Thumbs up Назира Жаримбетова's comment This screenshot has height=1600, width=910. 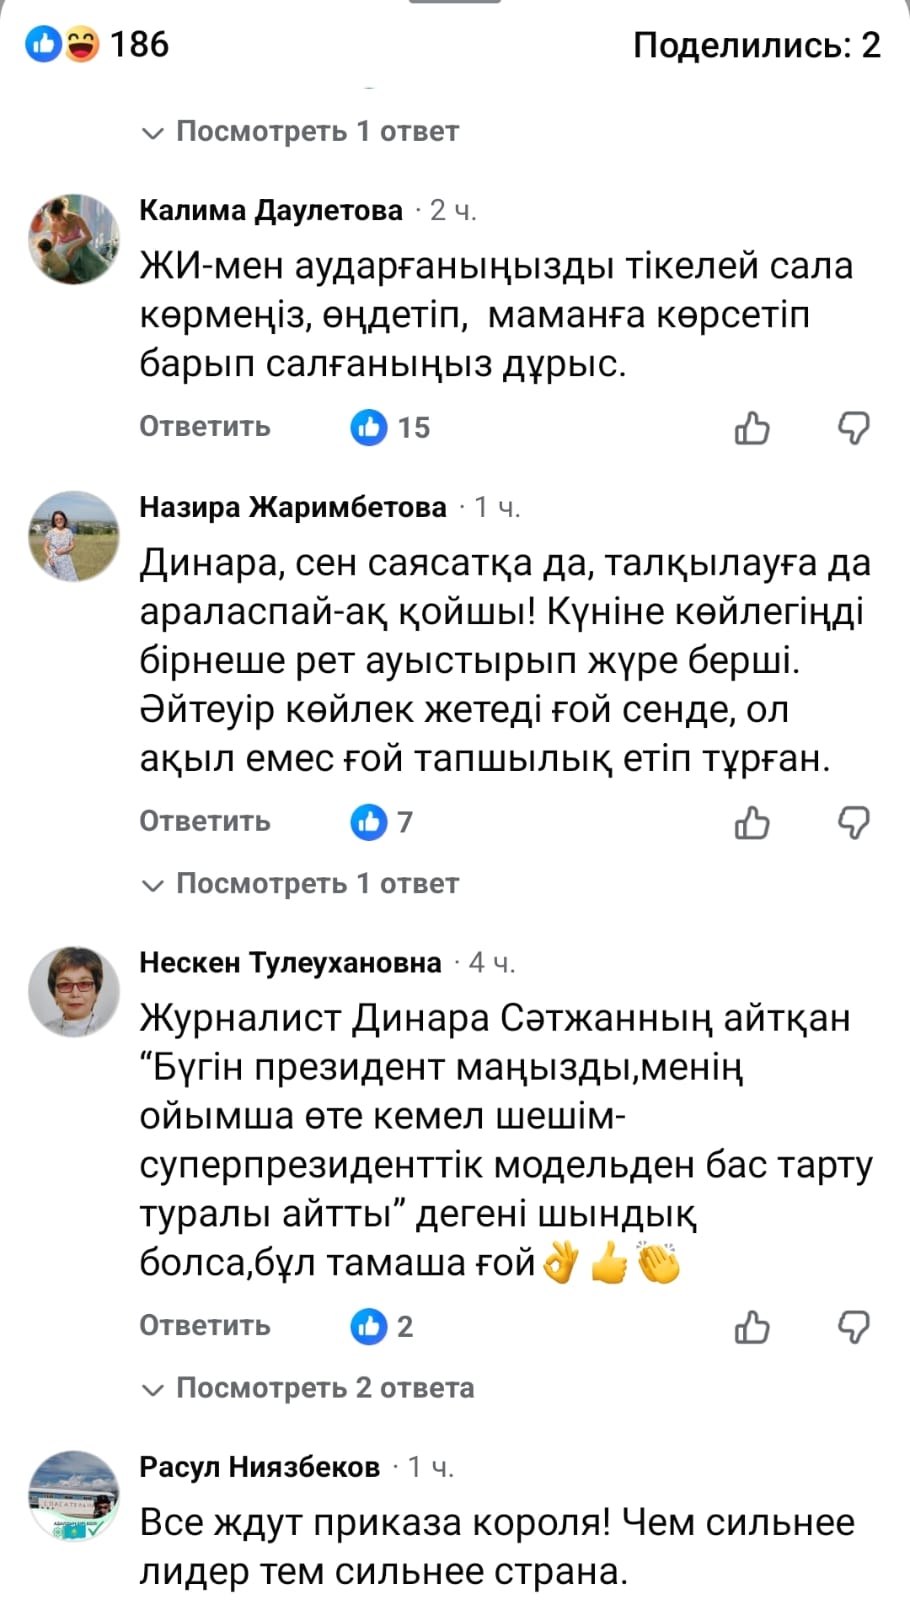(752, 823)
